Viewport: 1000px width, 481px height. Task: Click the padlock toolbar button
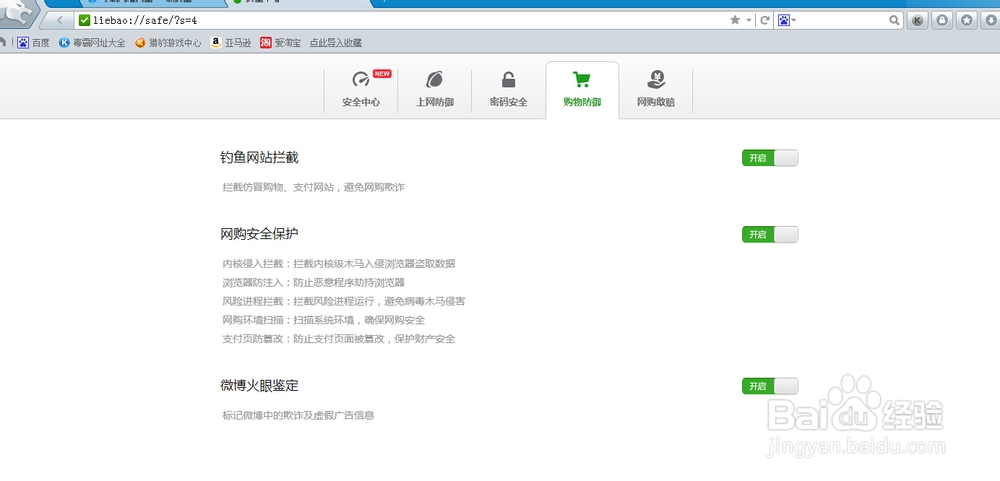942,21
